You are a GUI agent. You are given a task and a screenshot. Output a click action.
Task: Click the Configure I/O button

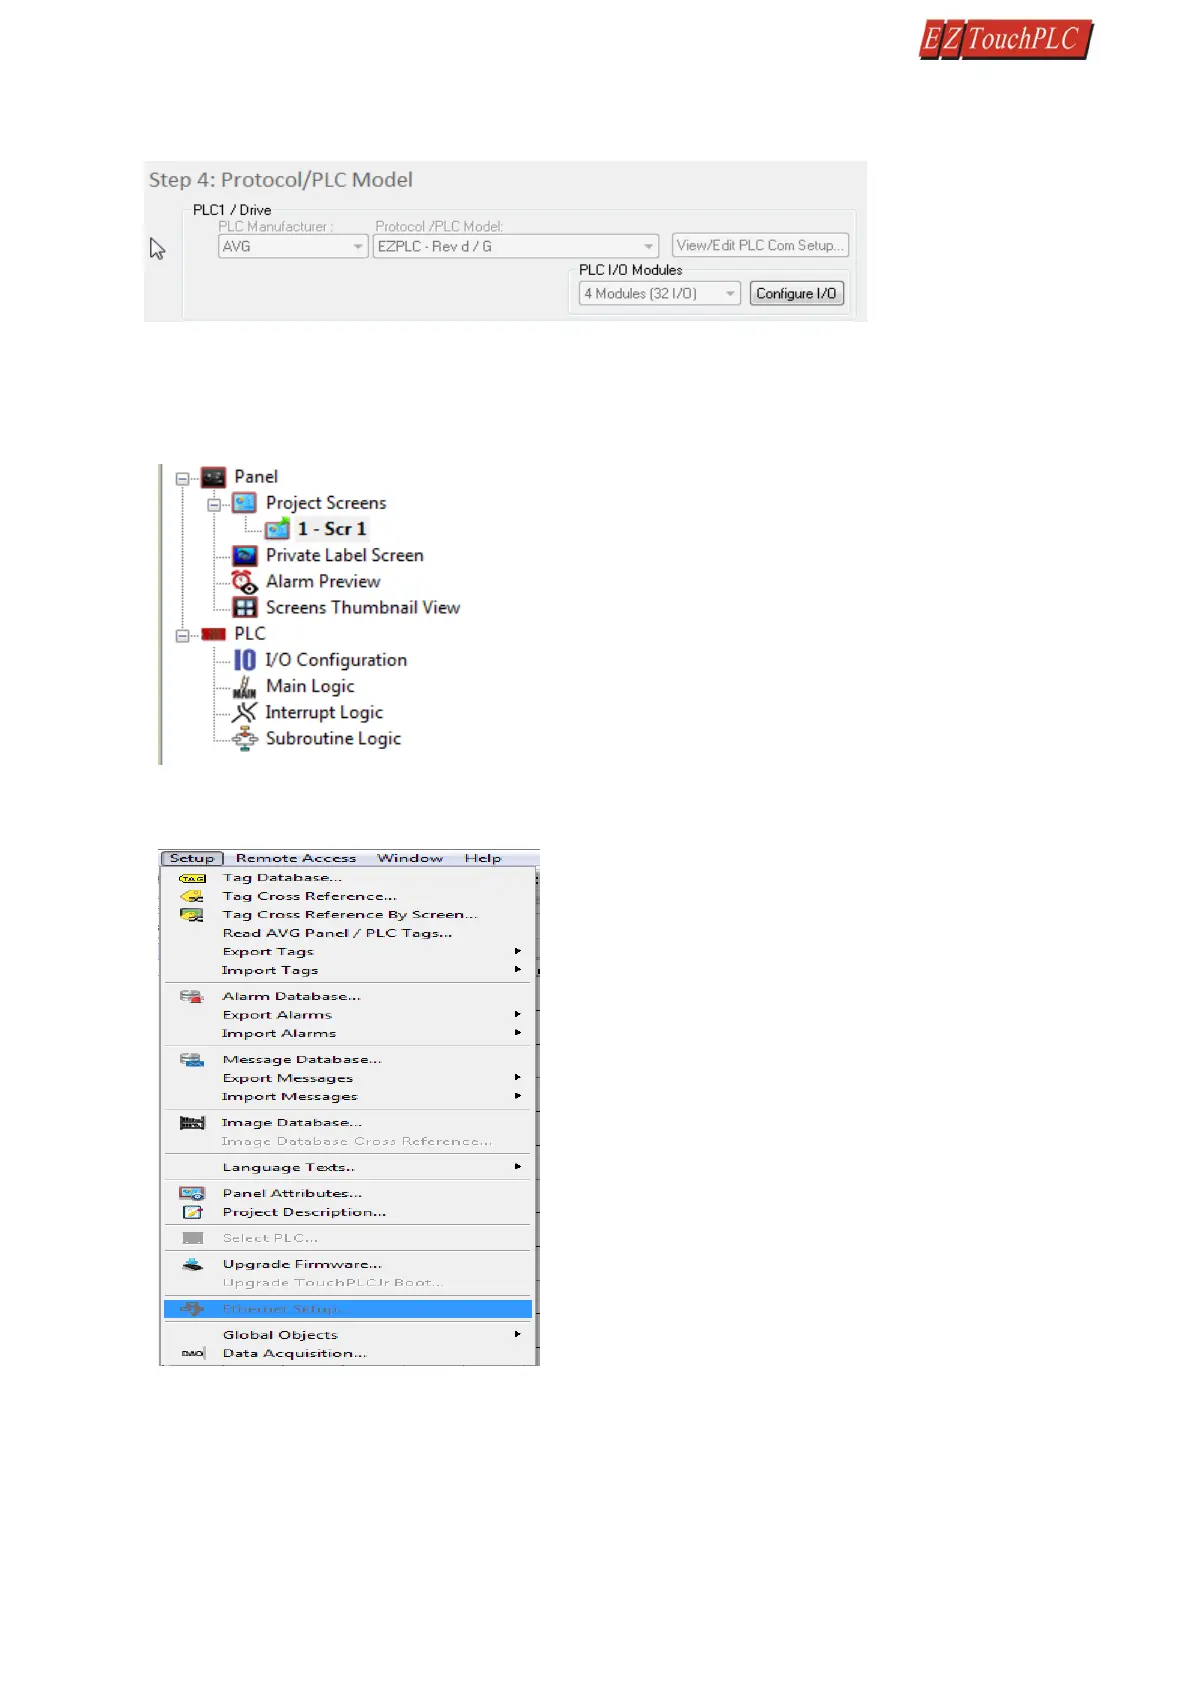797,293
